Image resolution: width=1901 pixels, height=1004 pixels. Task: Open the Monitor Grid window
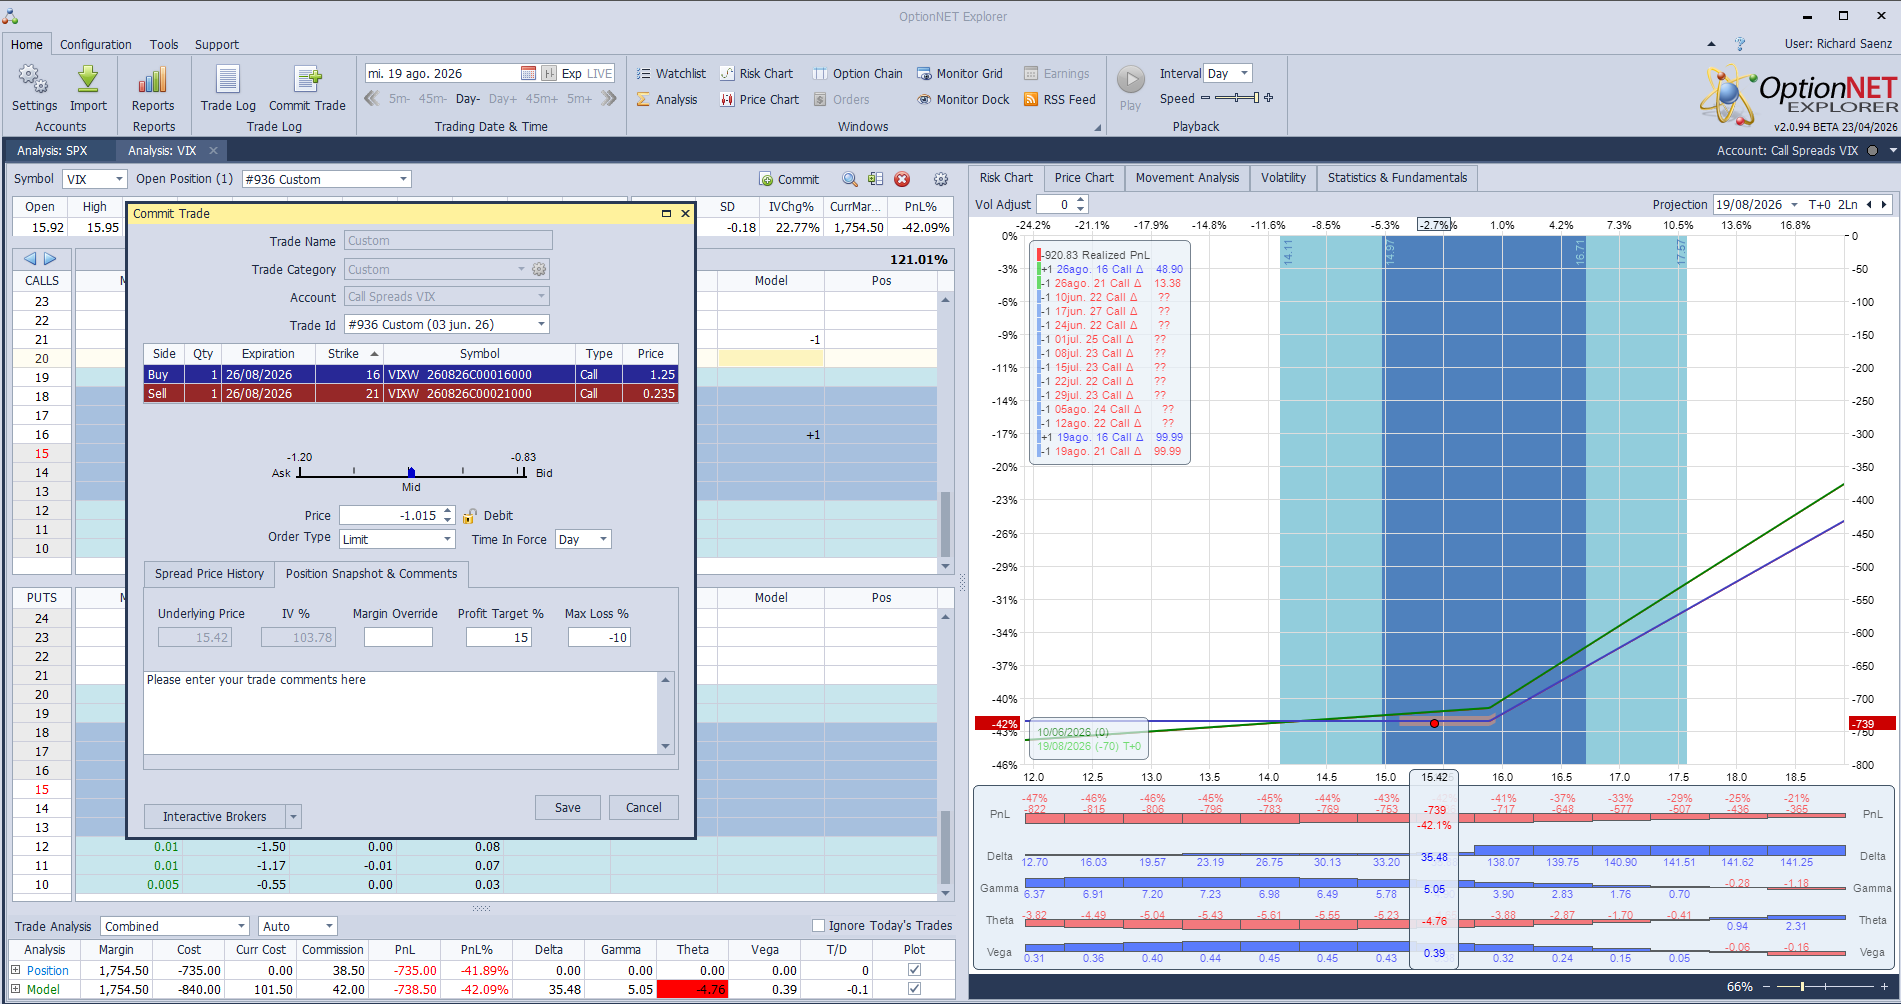[x=959, y=73]
